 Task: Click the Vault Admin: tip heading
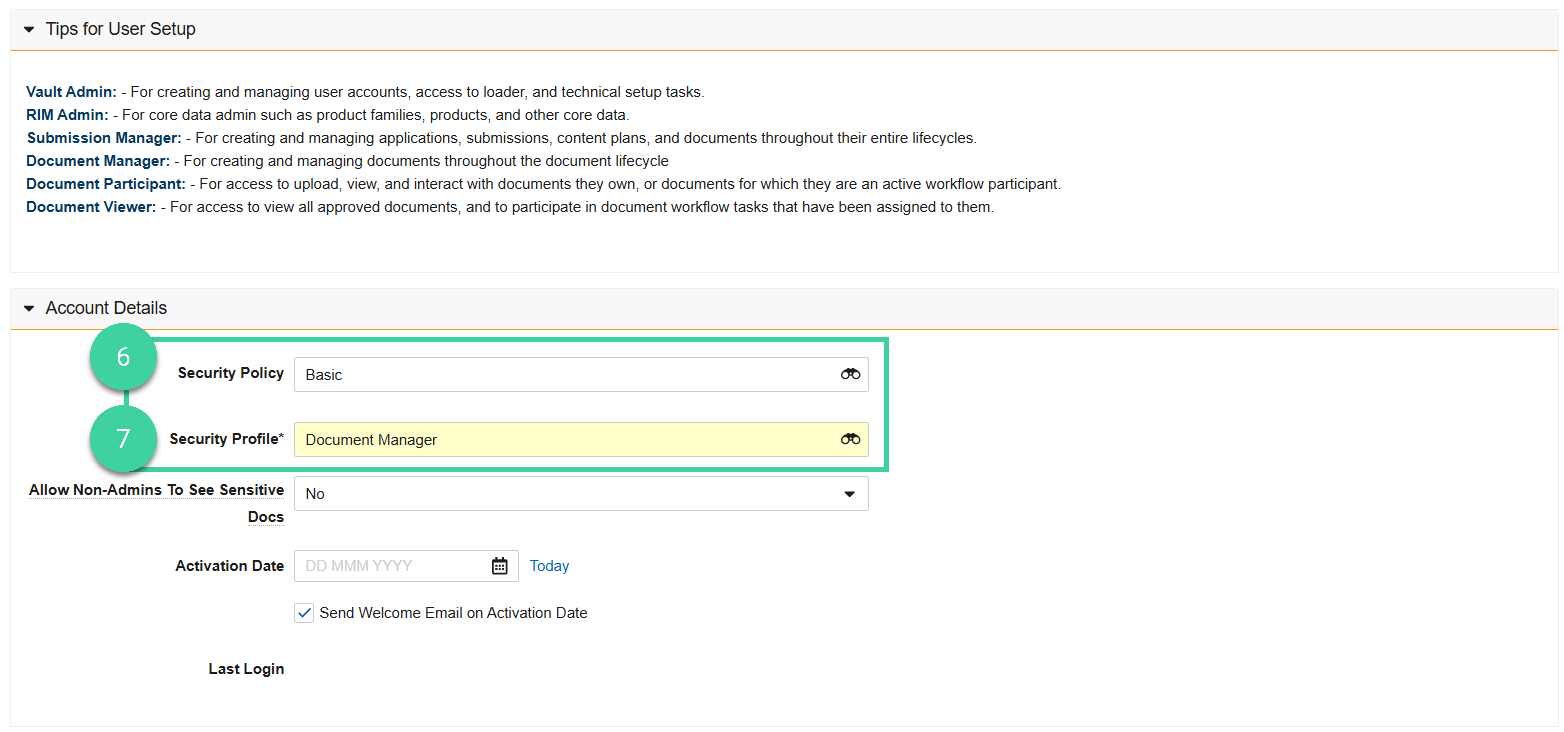point(71,92)
